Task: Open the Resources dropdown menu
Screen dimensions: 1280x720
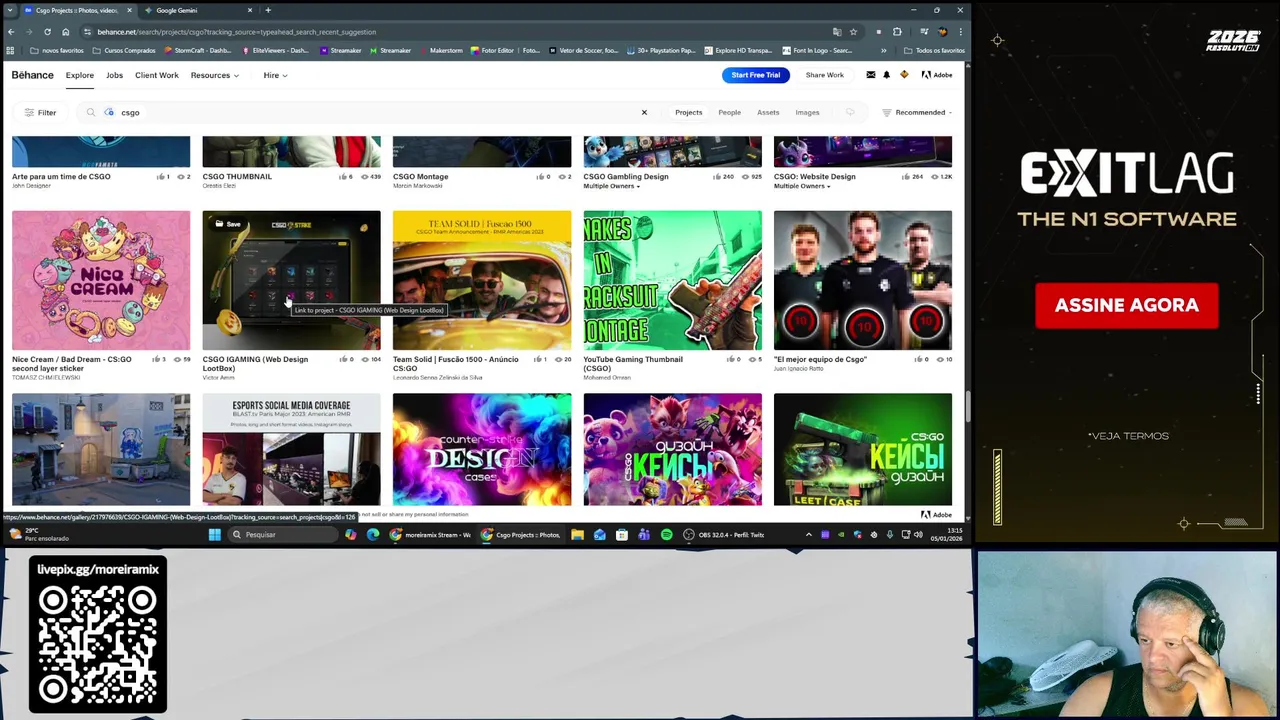Action: point(214,75)
